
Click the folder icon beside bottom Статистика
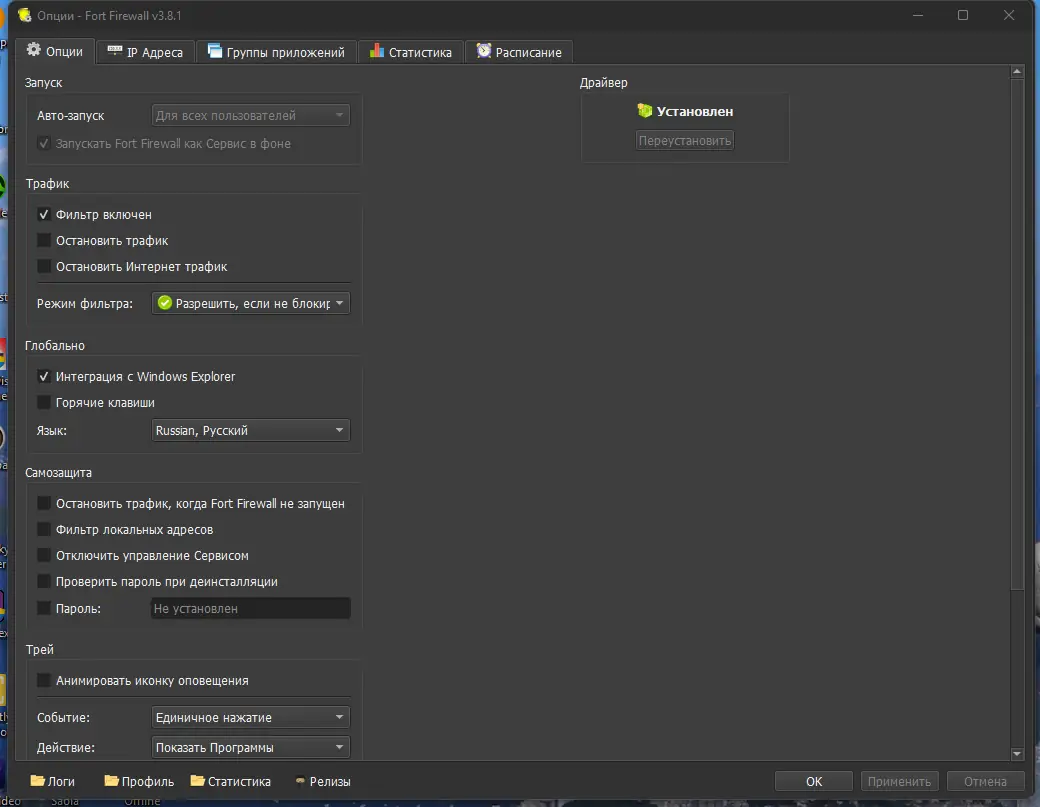(x=198, y=780)
